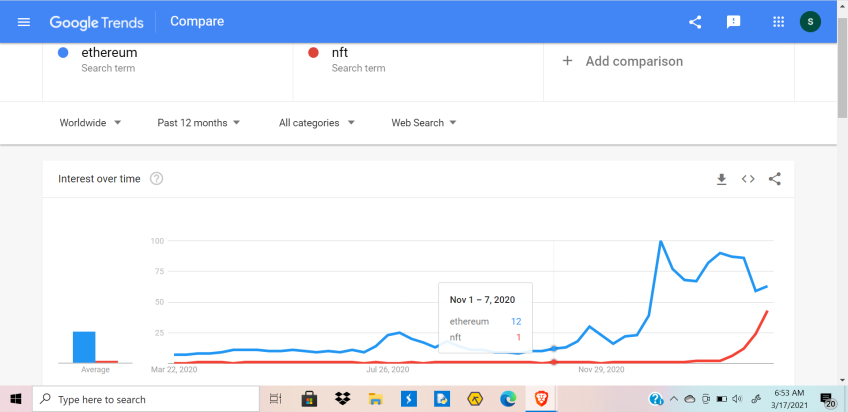
Task: Open the hamburger main menu
Action: coord(24,22)
